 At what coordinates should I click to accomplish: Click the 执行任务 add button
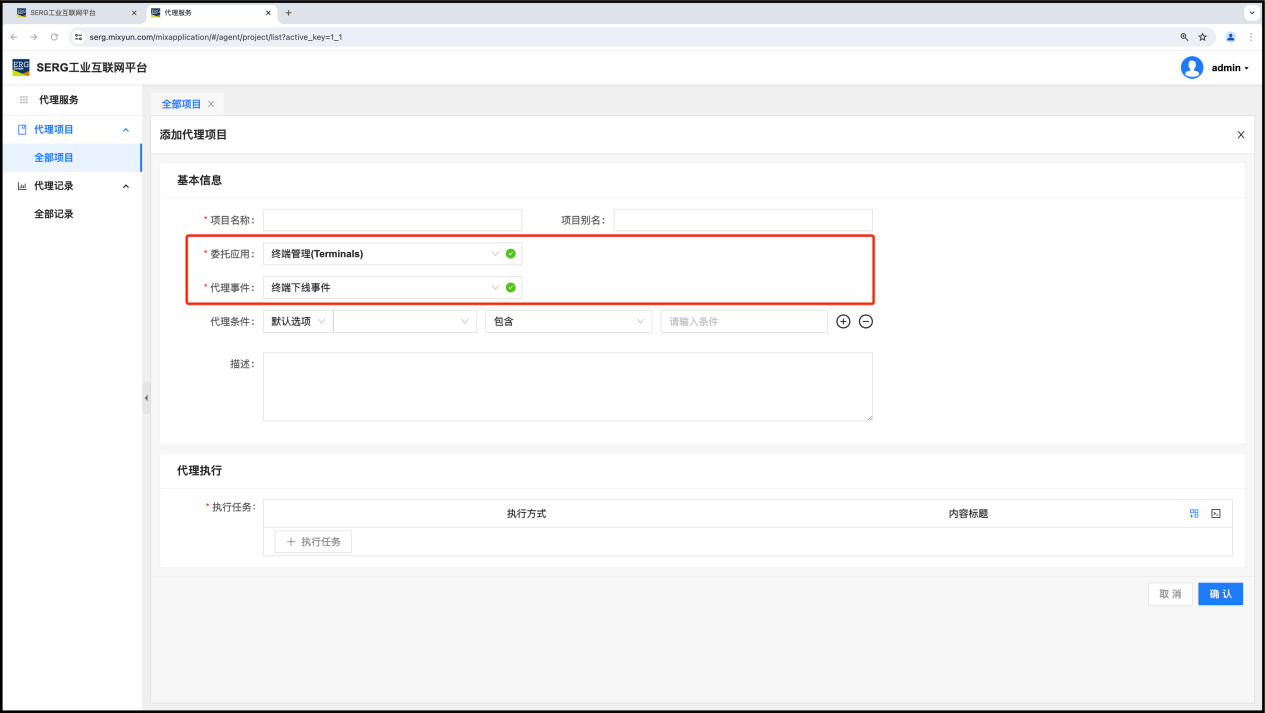313,542
